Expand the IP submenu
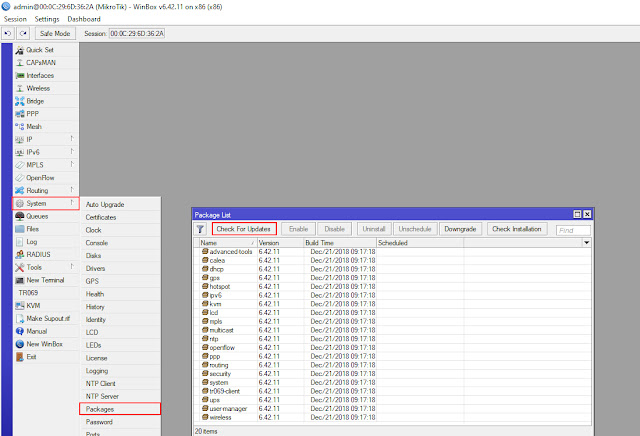 [46, 139]
